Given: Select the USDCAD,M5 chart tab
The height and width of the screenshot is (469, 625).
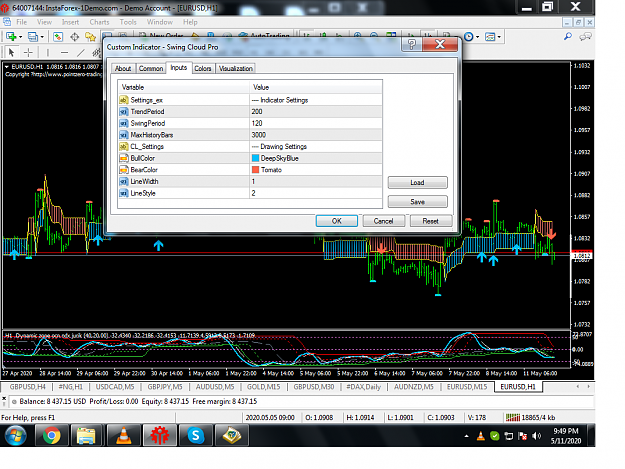Looking at the screenshot, I should pyautogui.click(x=115, y=387).
